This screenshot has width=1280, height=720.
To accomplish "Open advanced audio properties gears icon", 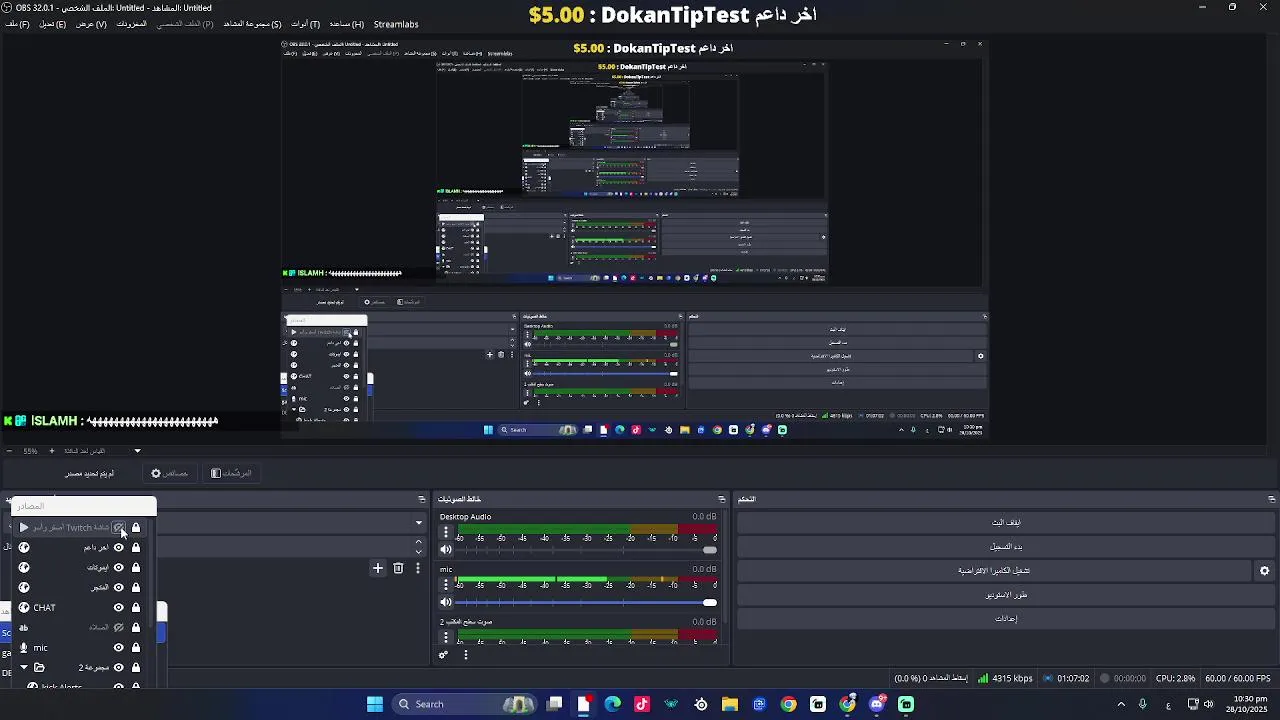I will click(443, 655).
